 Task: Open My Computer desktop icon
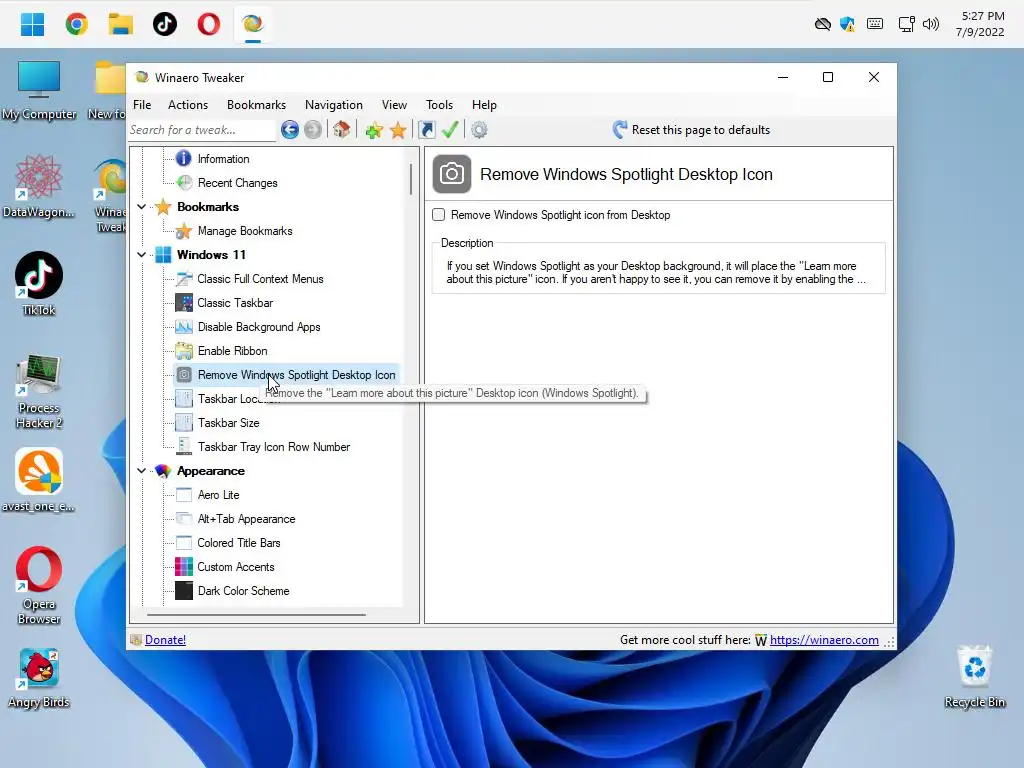coord(39,90)
